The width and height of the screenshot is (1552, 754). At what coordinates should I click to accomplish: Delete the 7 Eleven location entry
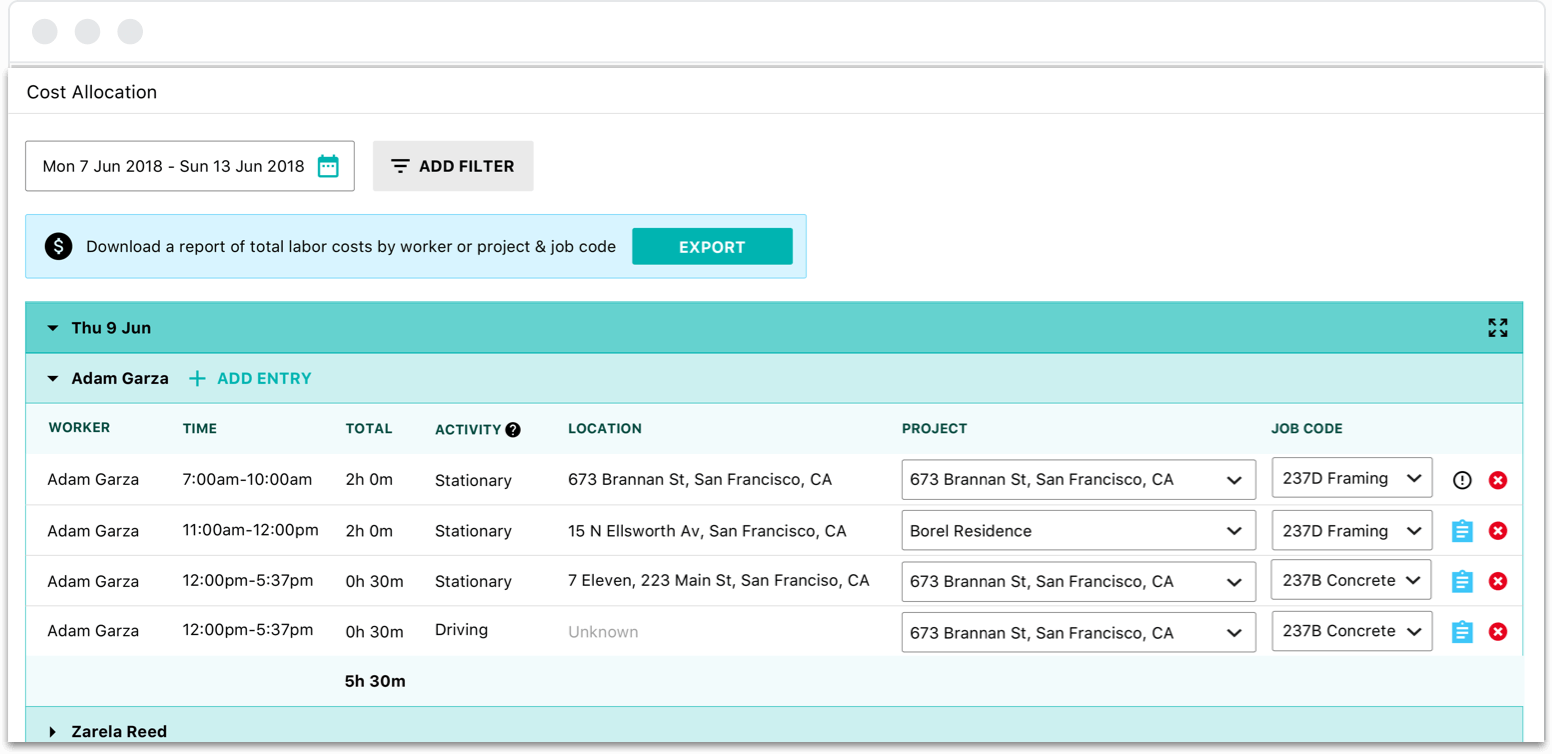pyautogui.click(x=1497, y=581)
